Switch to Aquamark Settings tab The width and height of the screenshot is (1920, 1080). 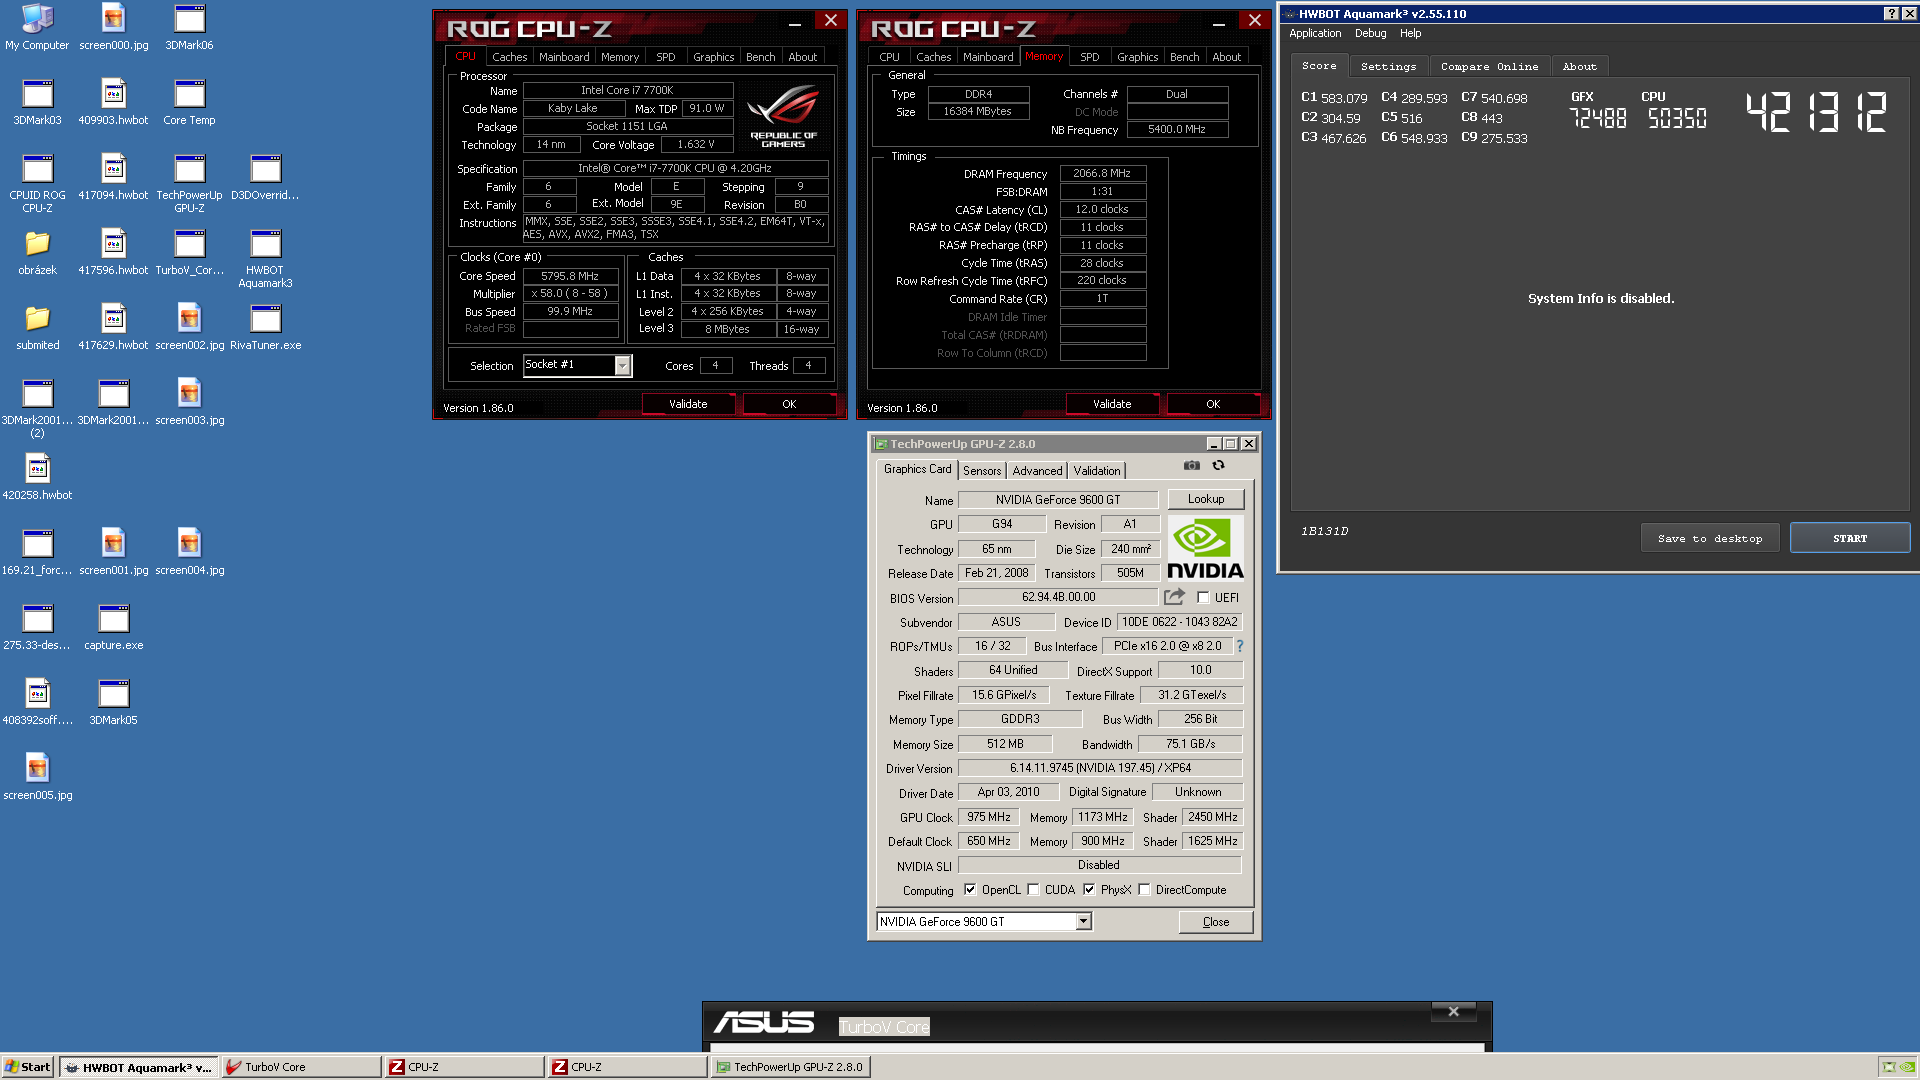(1388, 66)
